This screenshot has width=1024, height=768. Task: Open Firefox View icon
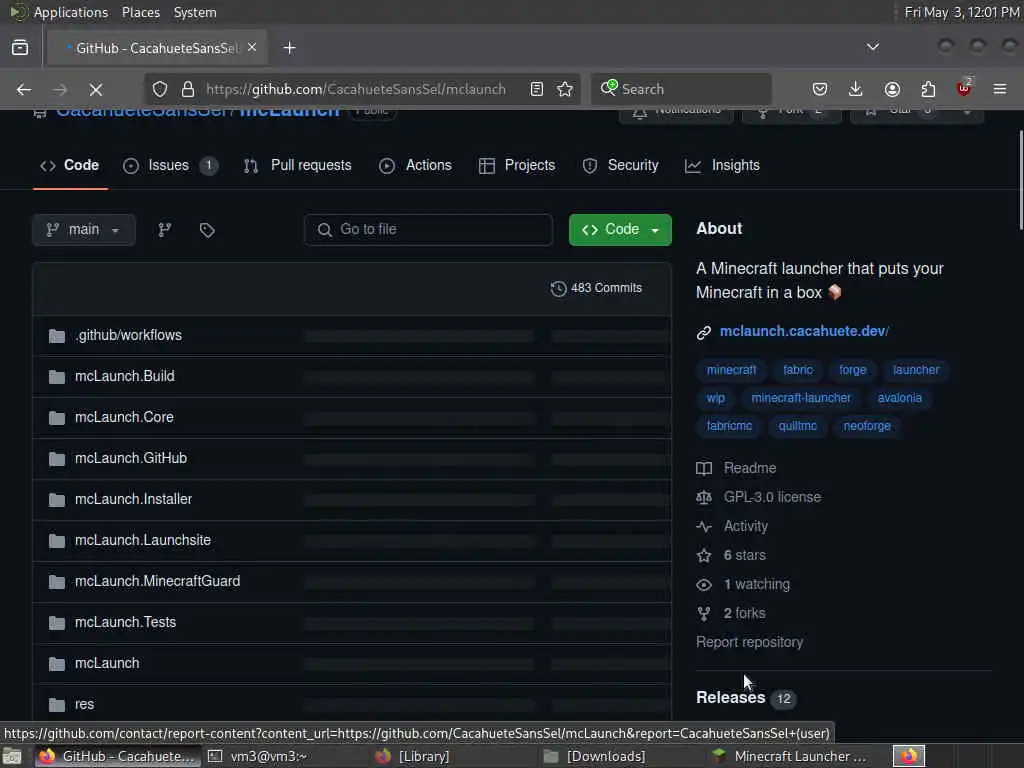[20, 48]
